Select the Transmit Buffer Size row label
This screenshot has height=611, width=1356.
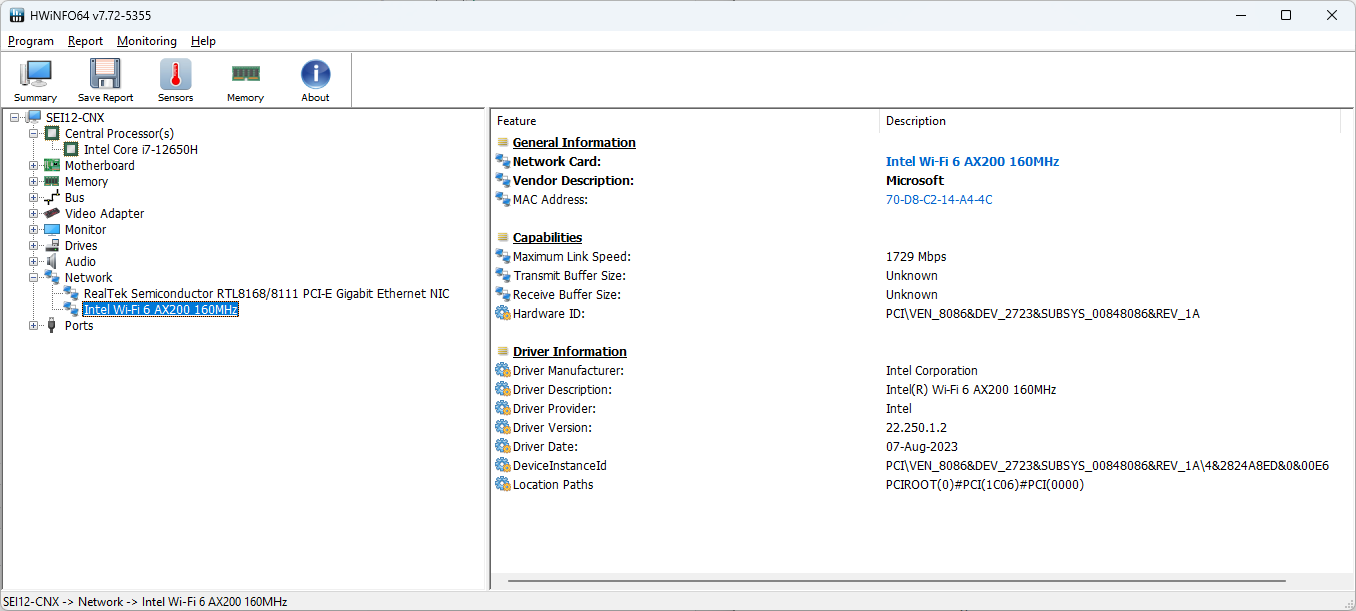tap(569, 276)
